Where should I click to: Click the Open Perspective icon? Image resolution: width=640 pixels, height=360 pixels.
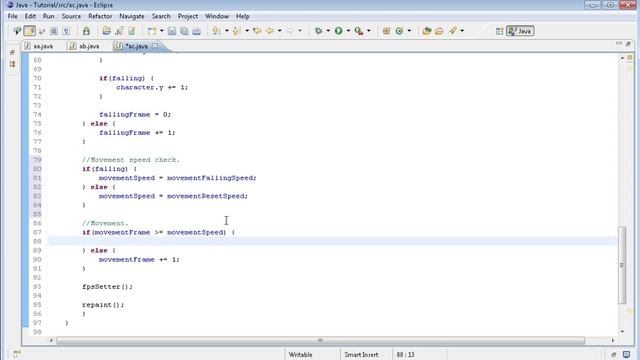click(x=499, y=31)
